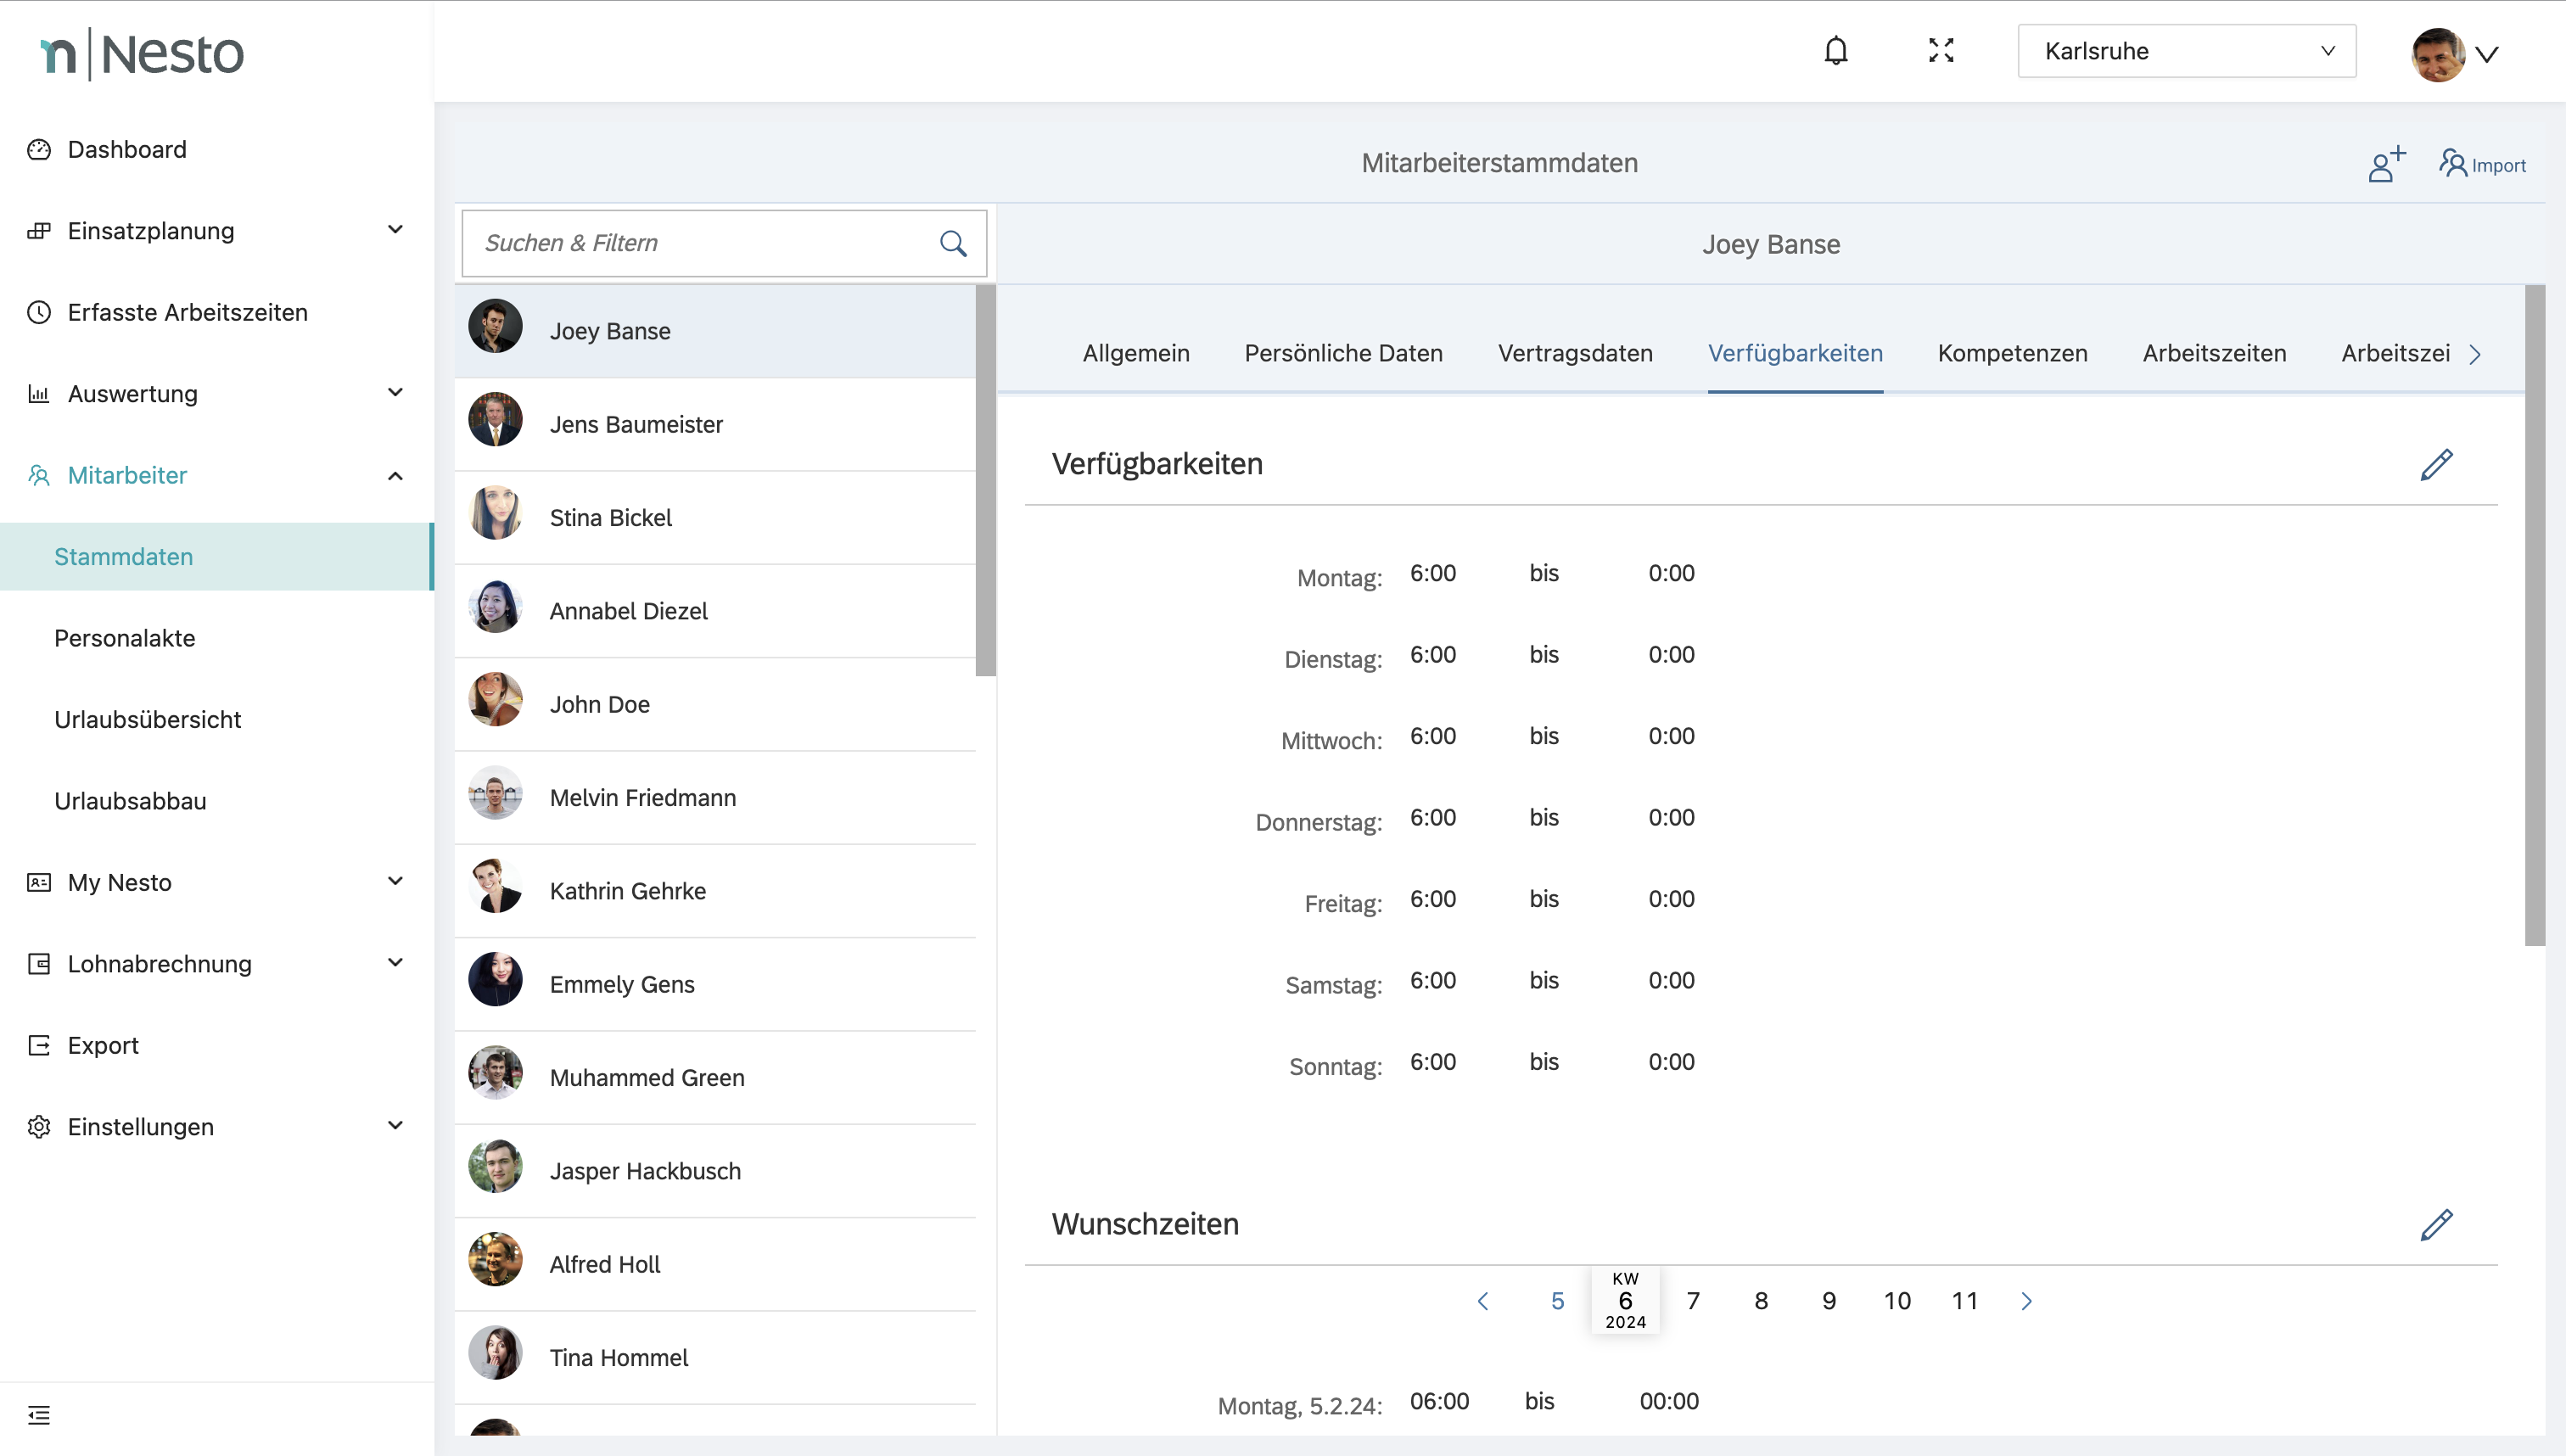Open Personalakte in the sidebar
The width and height of the screenshot is (2566, 1456).
[125, 638]
